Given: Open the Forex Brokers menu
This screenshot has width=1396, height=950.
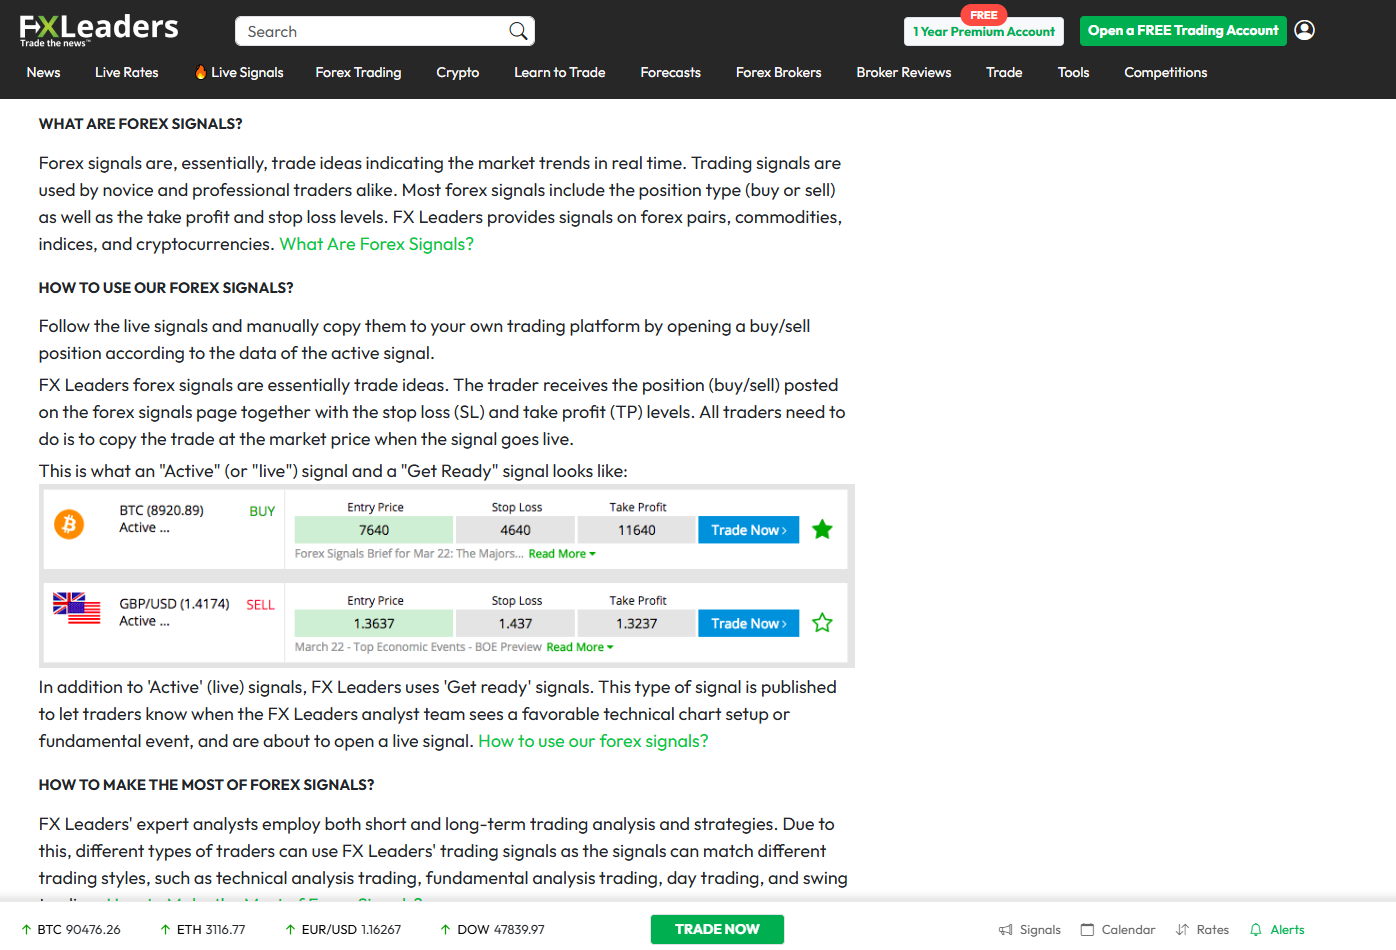Looking at the screenshot, I should [x=778, y=72].
